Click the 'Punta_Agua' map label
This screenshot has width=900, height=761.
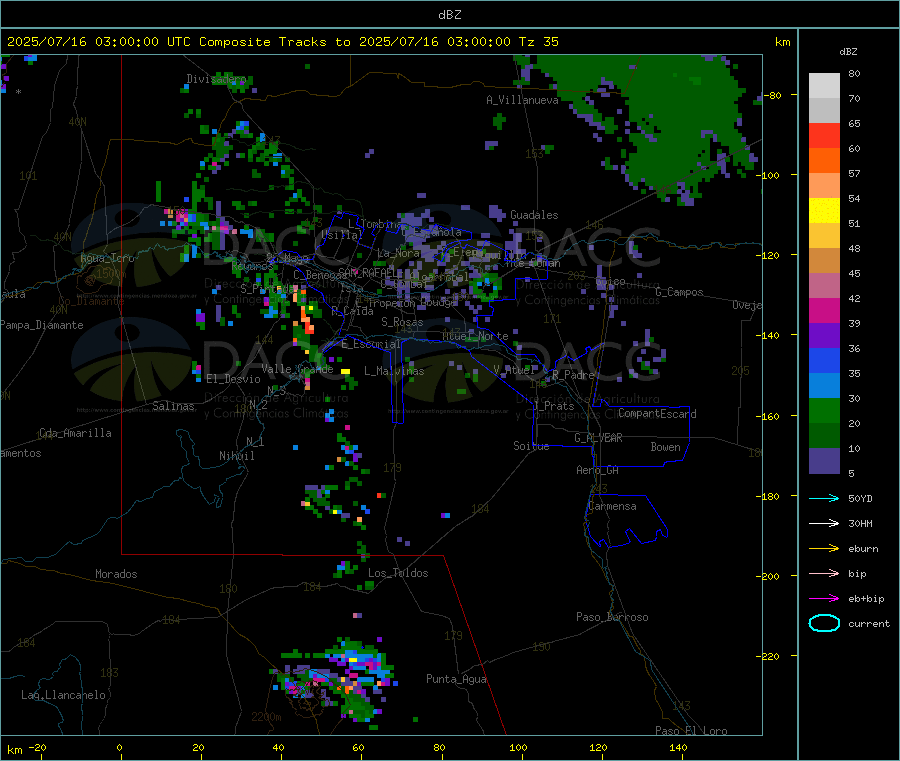coord(456,679)
